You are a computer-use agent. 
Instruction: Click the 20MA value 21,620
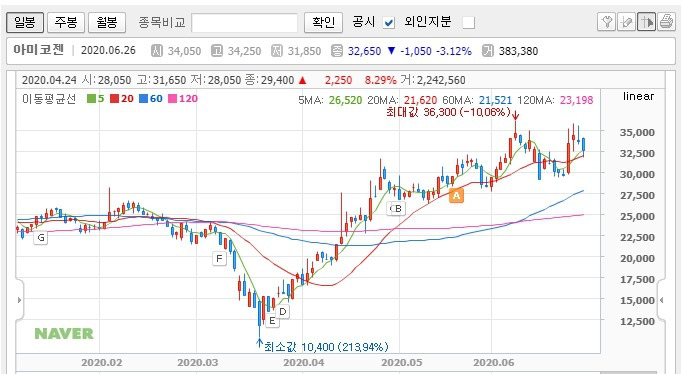point(420,101)
